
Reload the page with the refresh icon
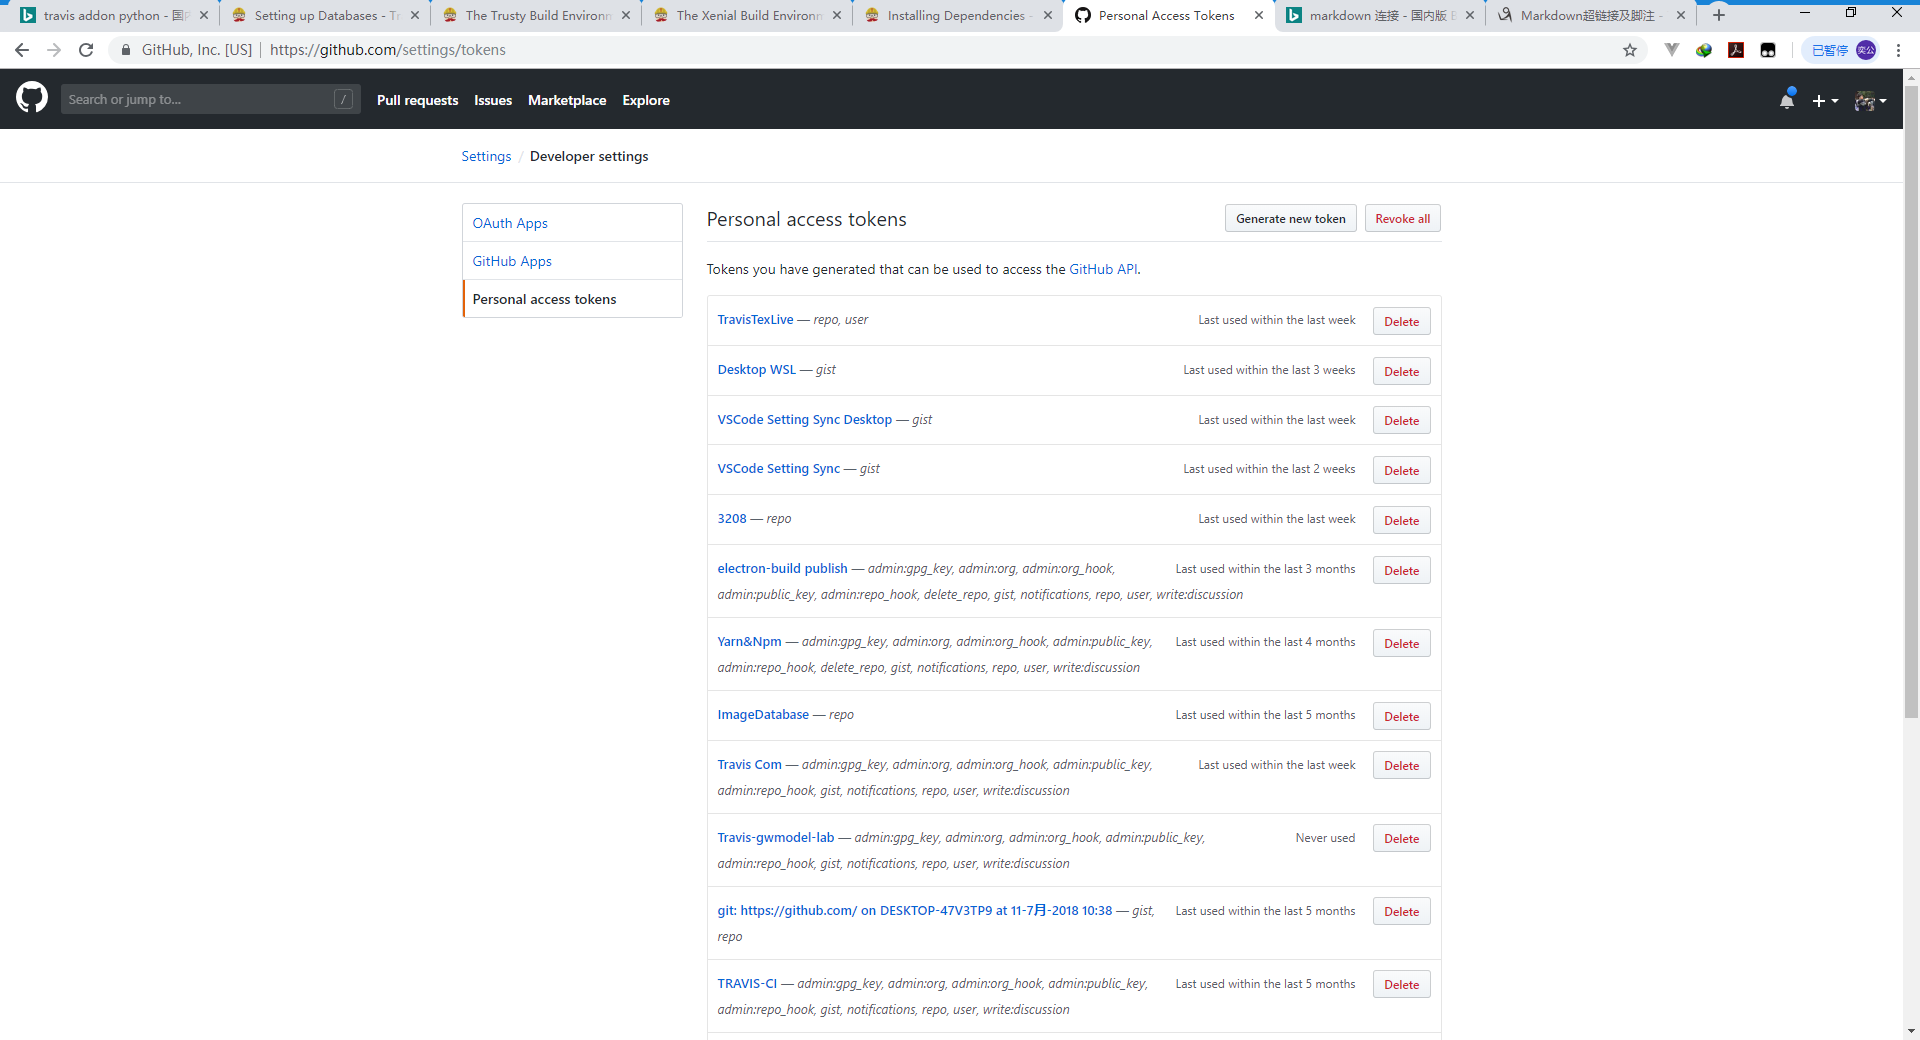tap(86, 50)
